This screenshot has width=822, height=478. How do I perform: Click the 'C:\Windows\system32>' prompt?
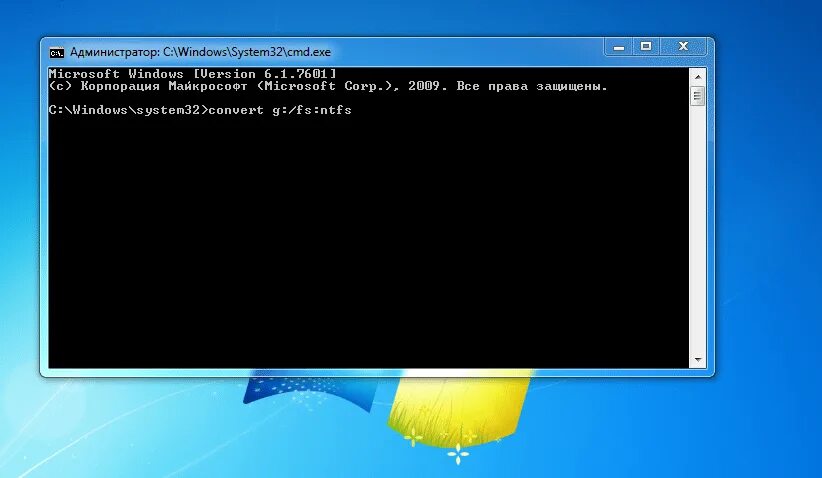[128, 110]
